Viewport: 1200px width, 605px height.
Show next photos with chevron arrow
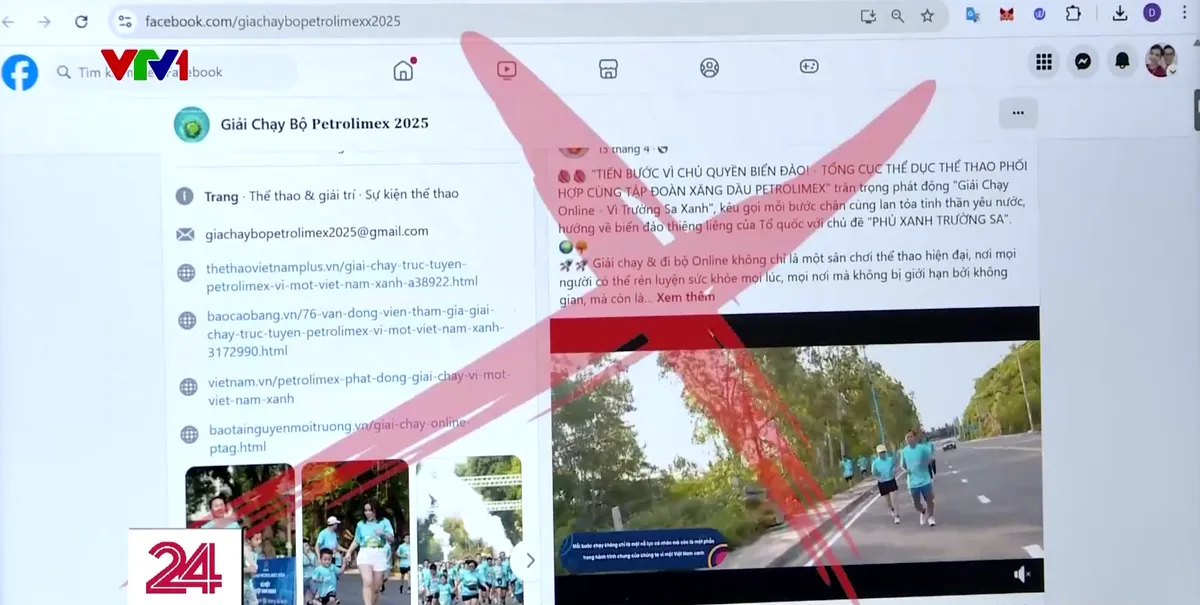tap(530, 561)
